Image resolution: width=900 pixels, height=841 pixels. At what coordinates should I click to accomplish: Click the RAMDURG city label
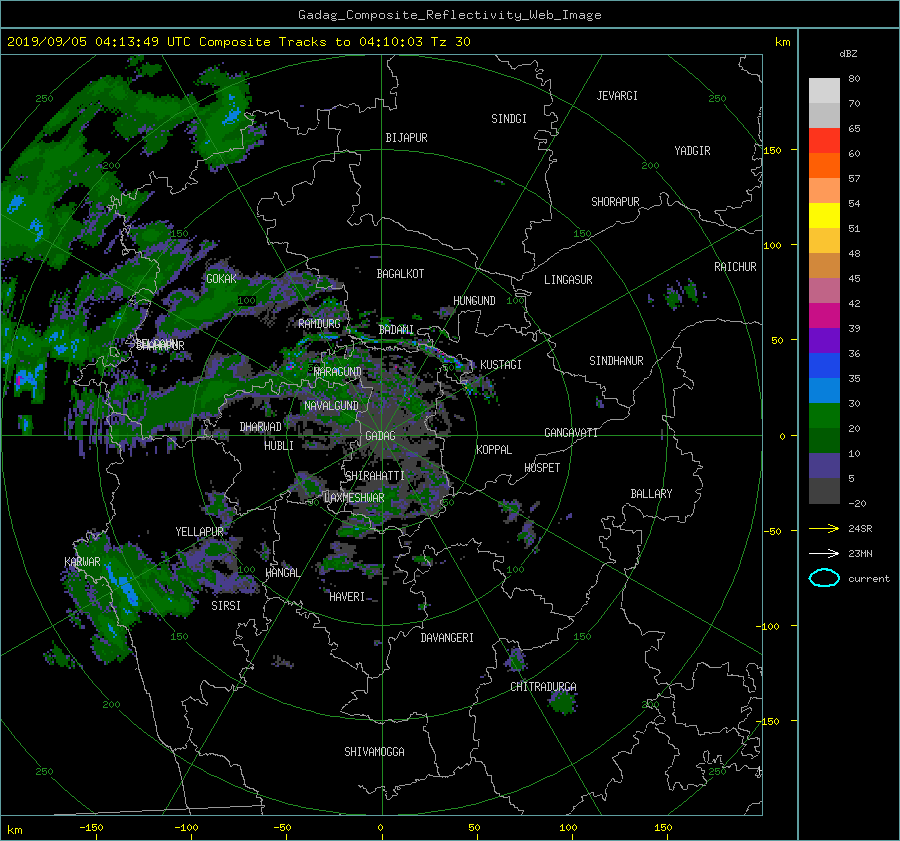click(x=319, y=324)
